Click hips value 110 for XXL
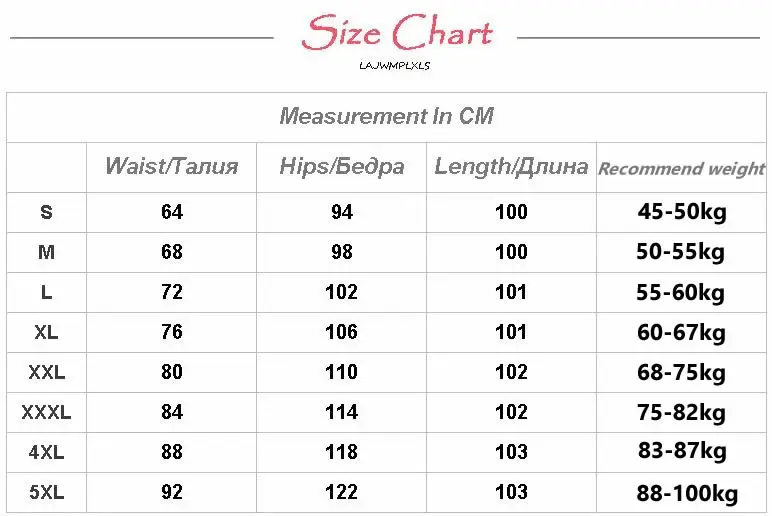Image resolution: width=772 pixels, height=516 pixels. click(341, 372)
